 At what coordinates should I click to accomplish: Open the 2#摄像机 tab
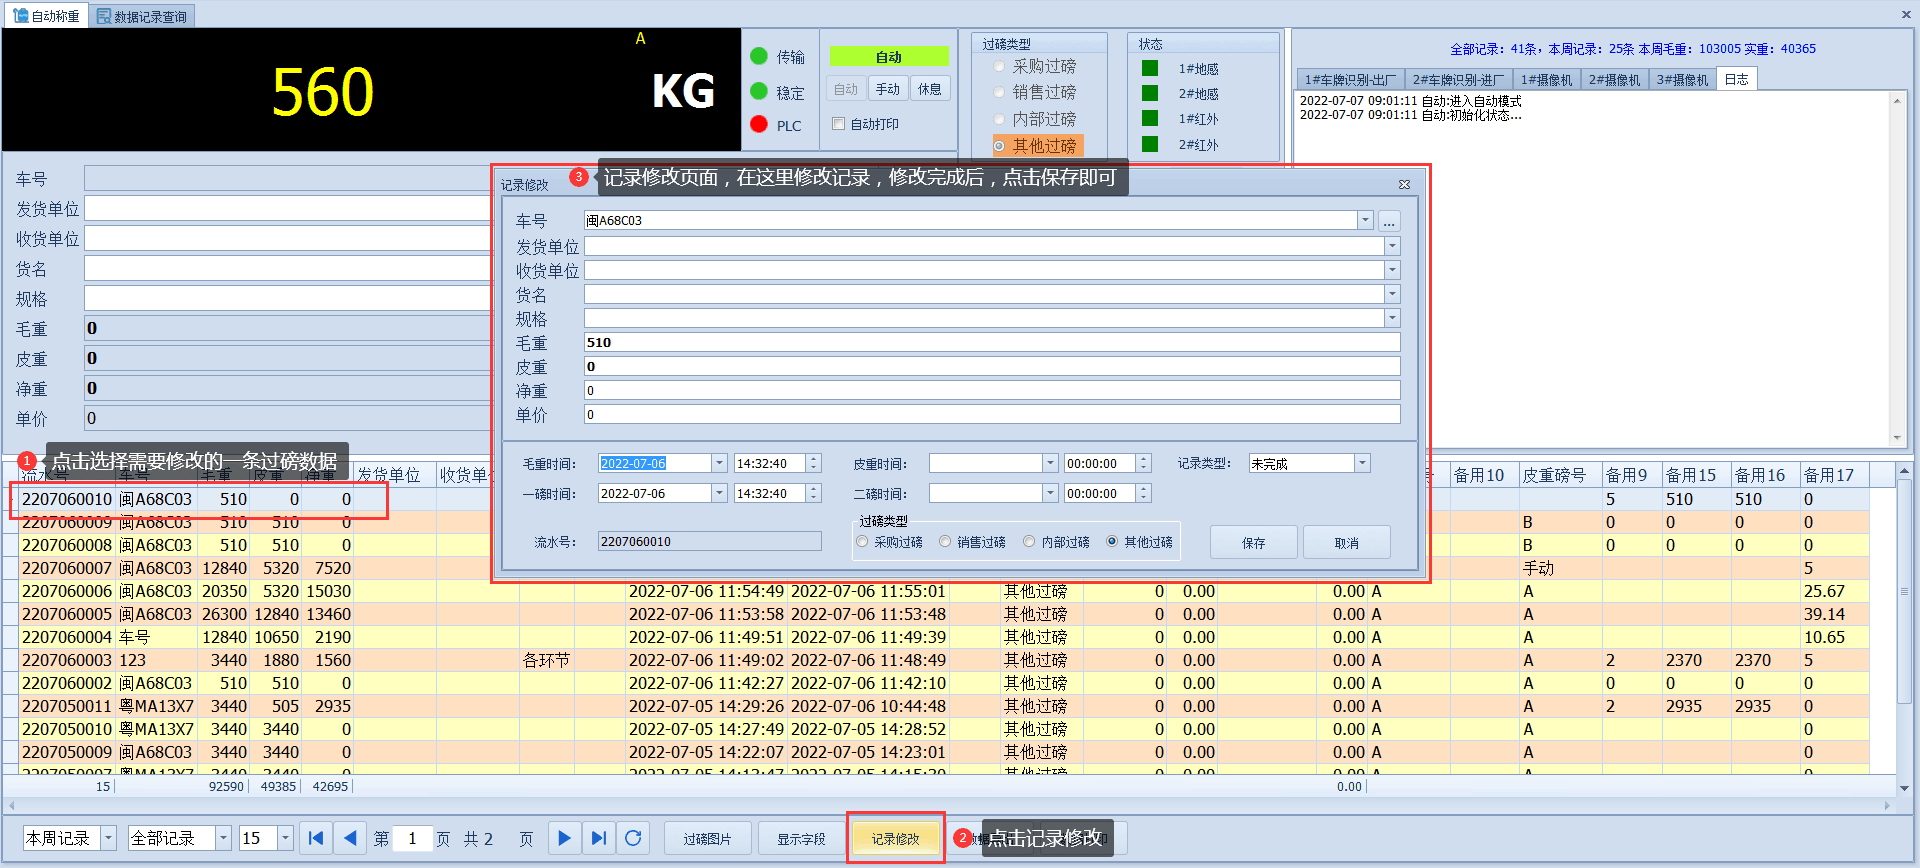pyautogui.click(x=1614, y=79)
